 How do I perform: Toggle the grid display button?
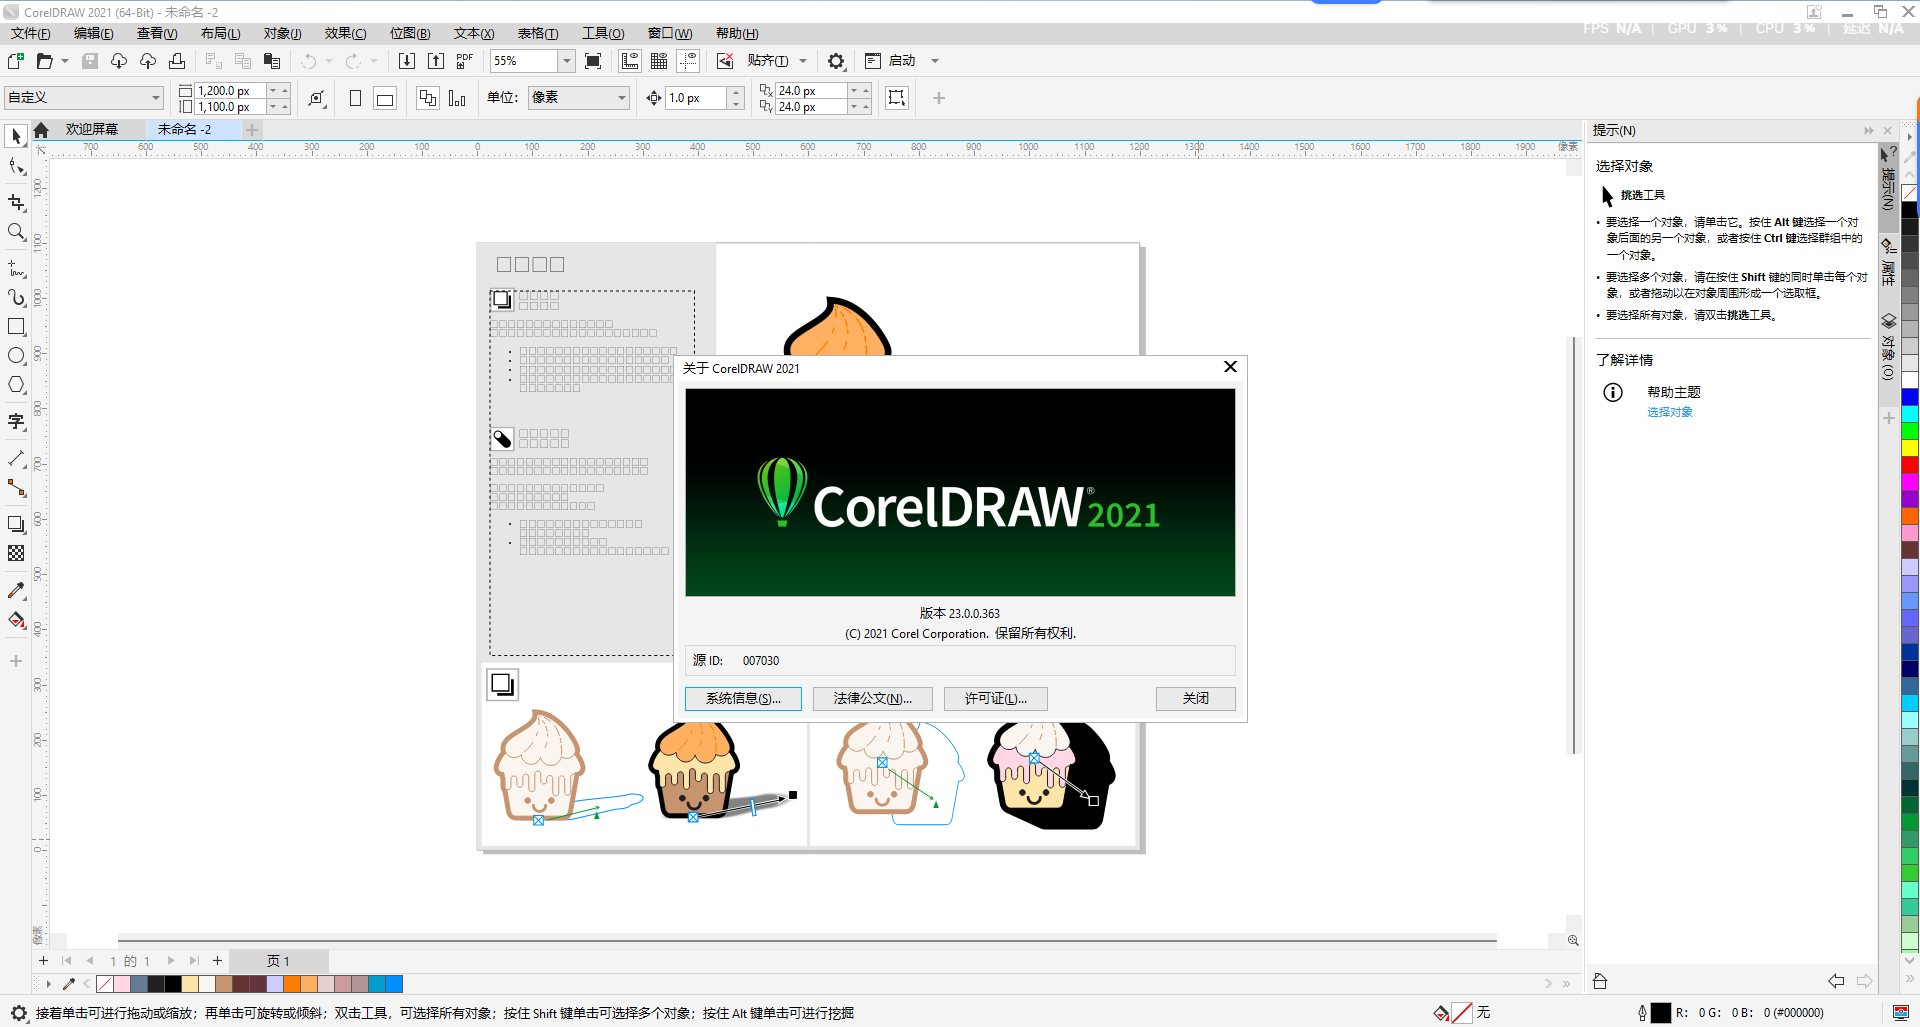click(659, 60)
